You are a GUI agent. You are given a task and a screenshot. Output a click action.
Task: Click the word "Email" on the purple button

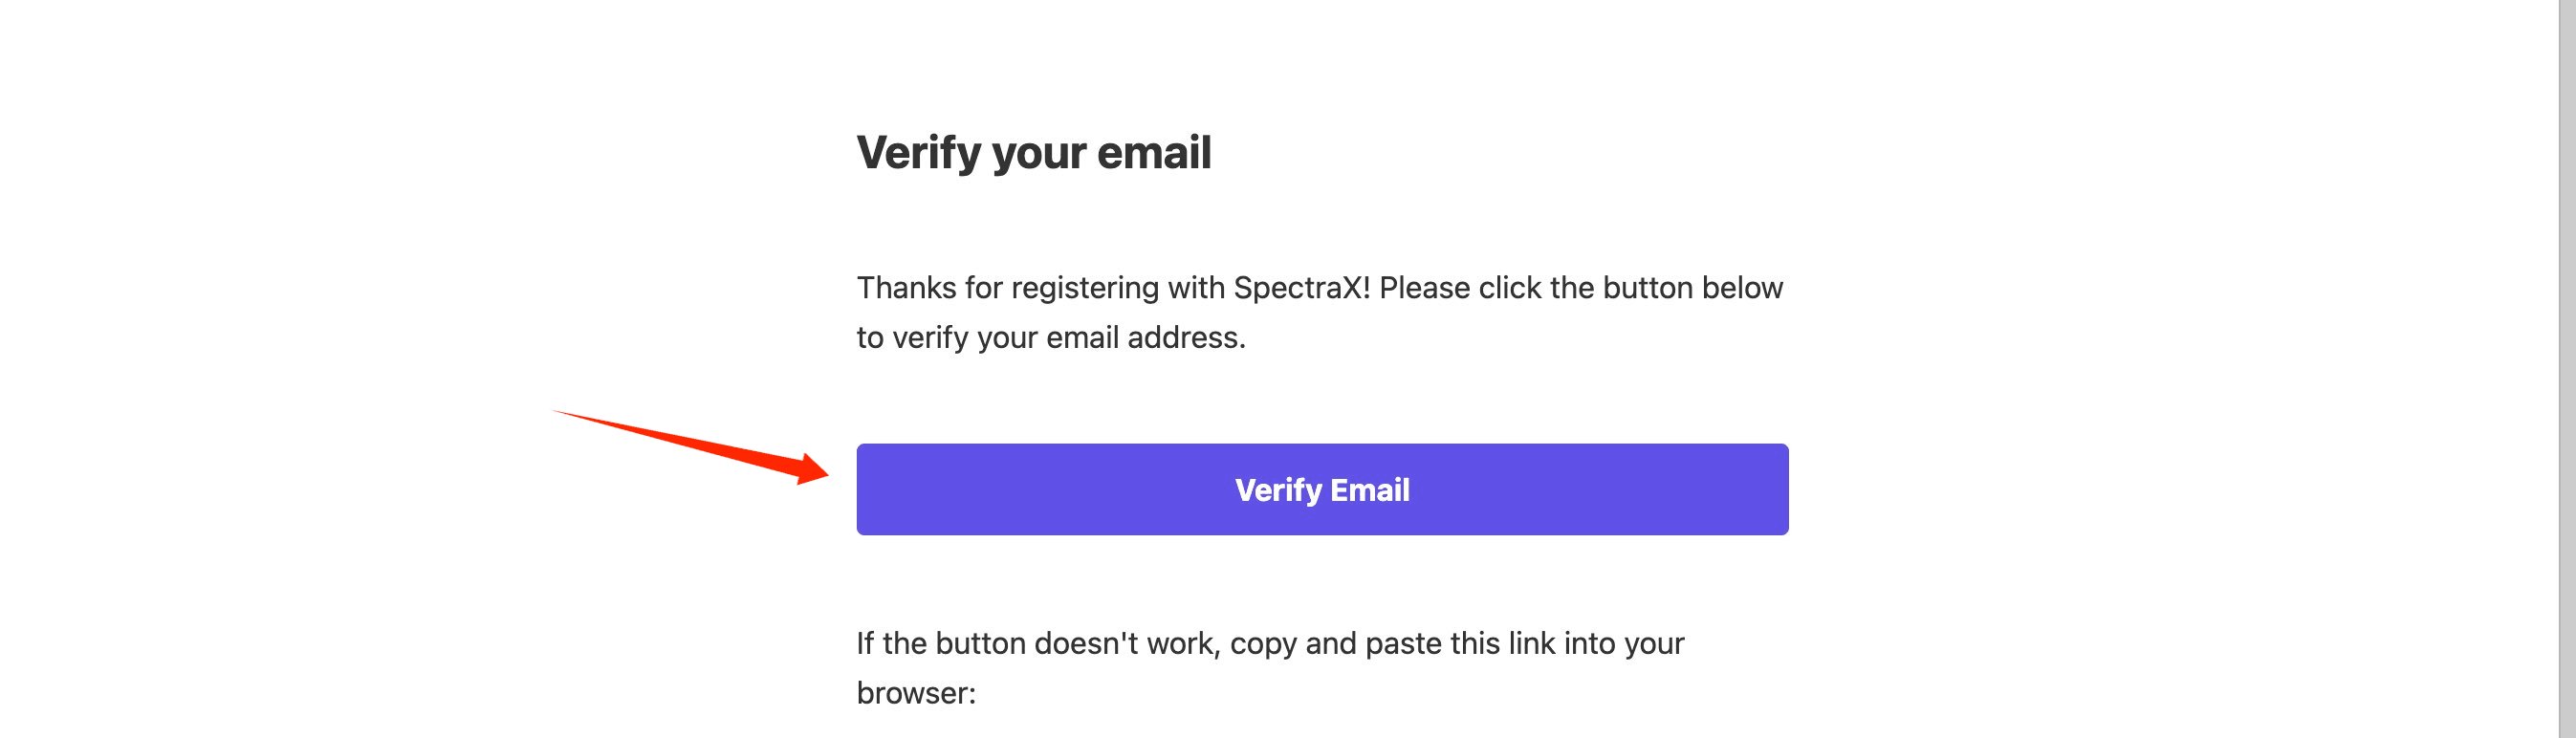pyautogui.click(x=1369, y=490)
